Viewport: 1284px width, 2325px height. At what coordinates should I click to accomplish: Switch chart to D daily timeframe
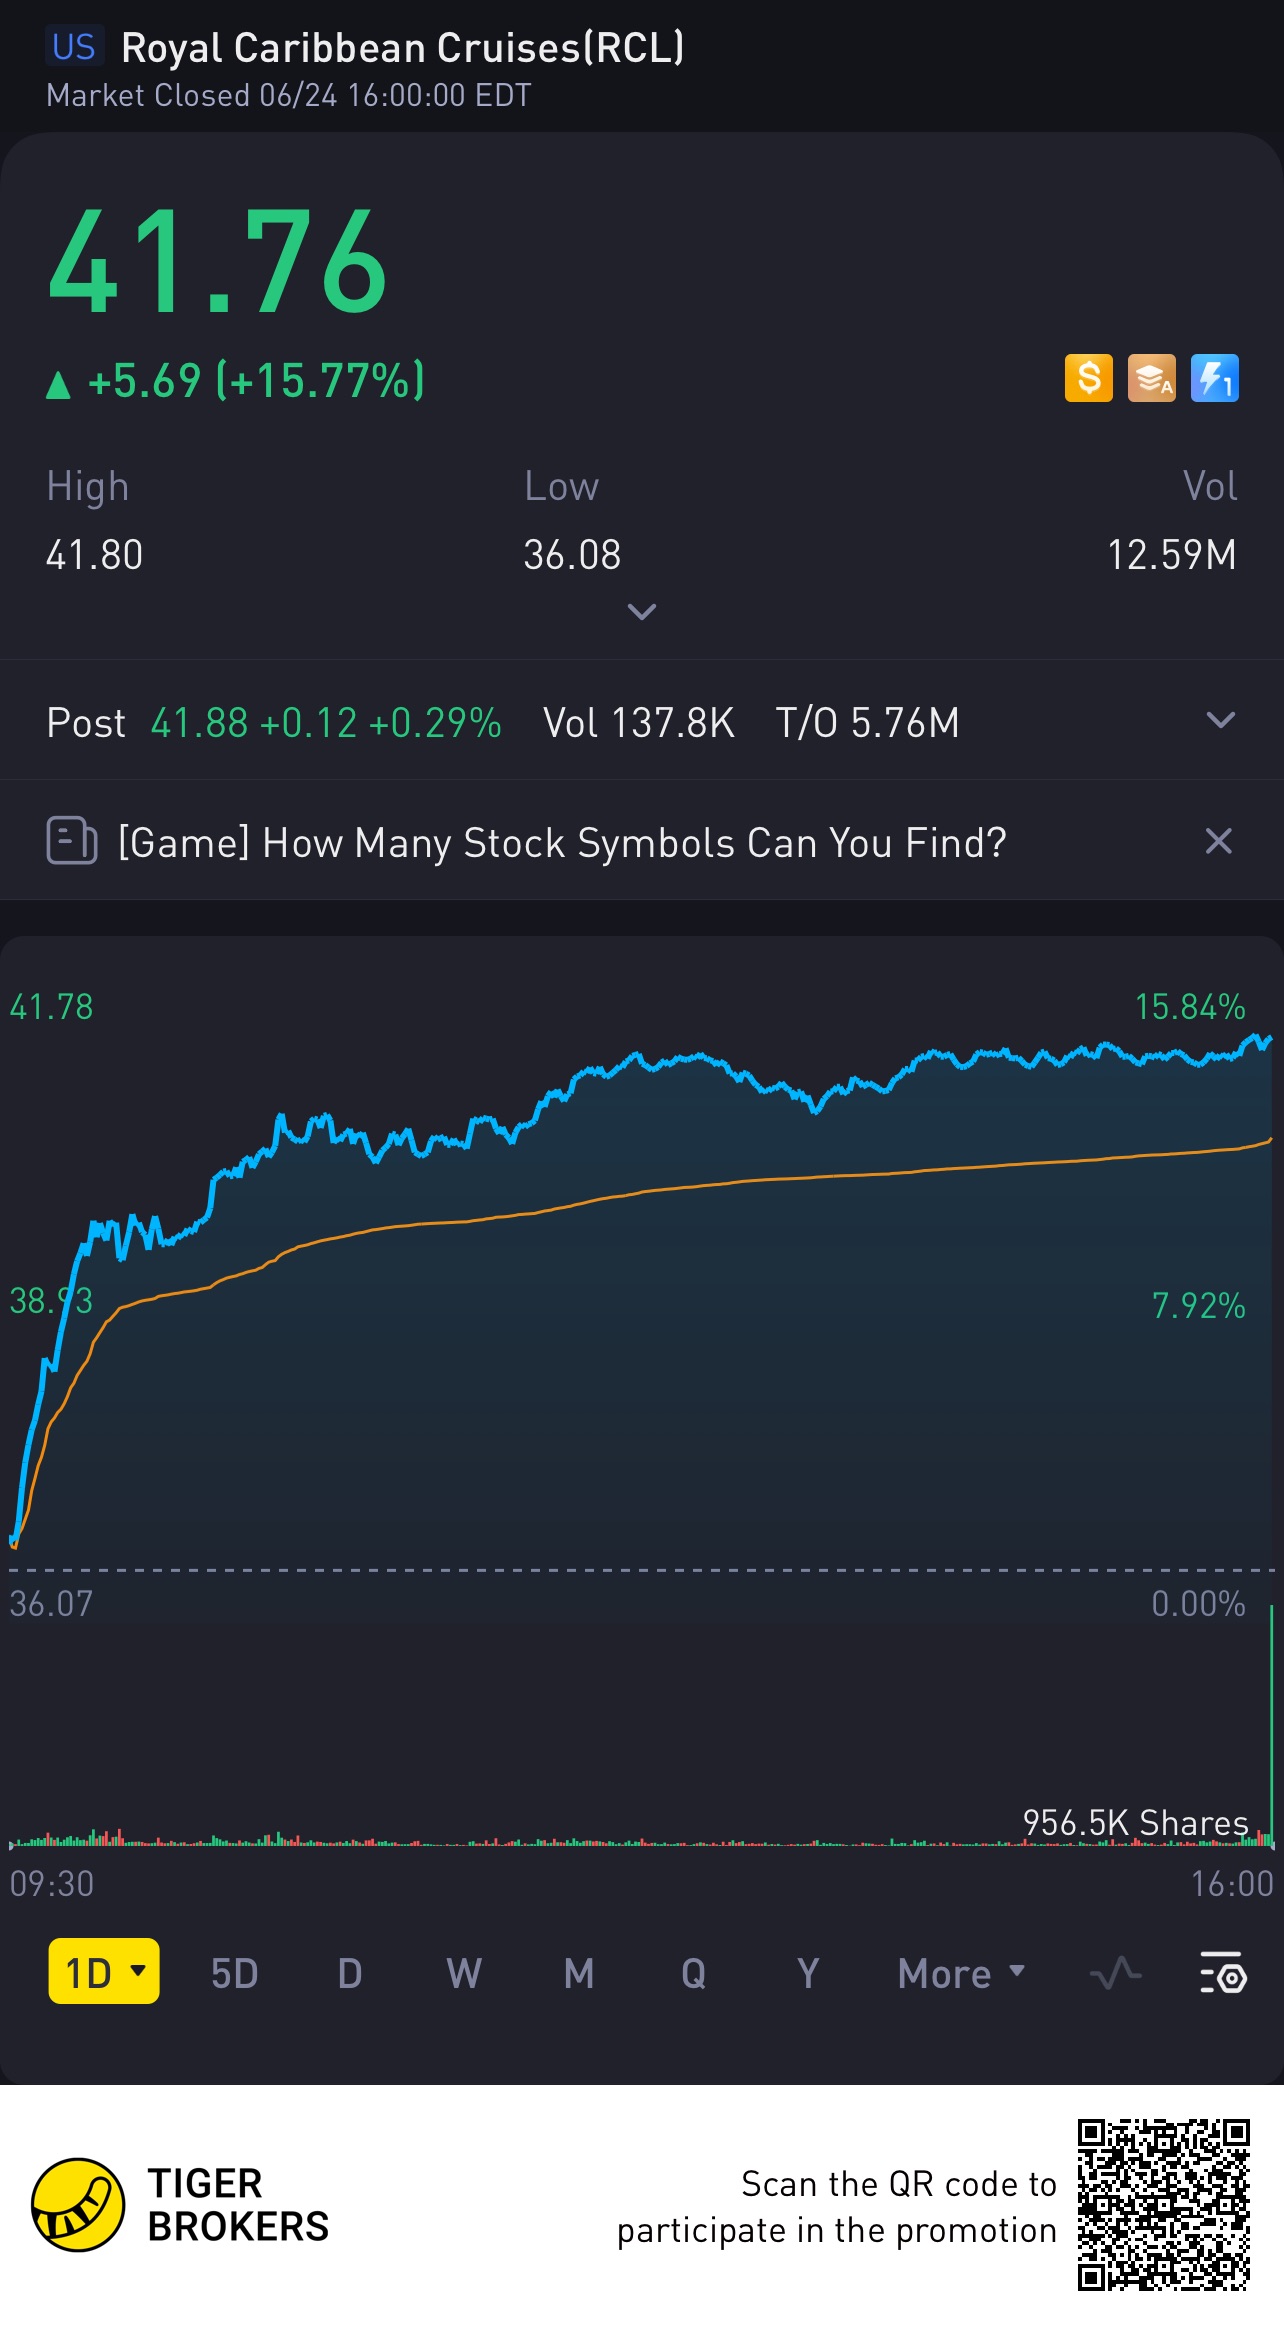click(x=350, y=1974)
